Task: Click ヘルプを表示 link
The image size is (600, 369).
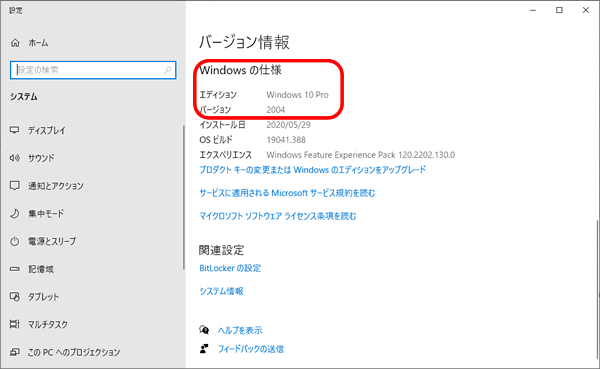Action: pyautogui.click(x=240, y=330)
